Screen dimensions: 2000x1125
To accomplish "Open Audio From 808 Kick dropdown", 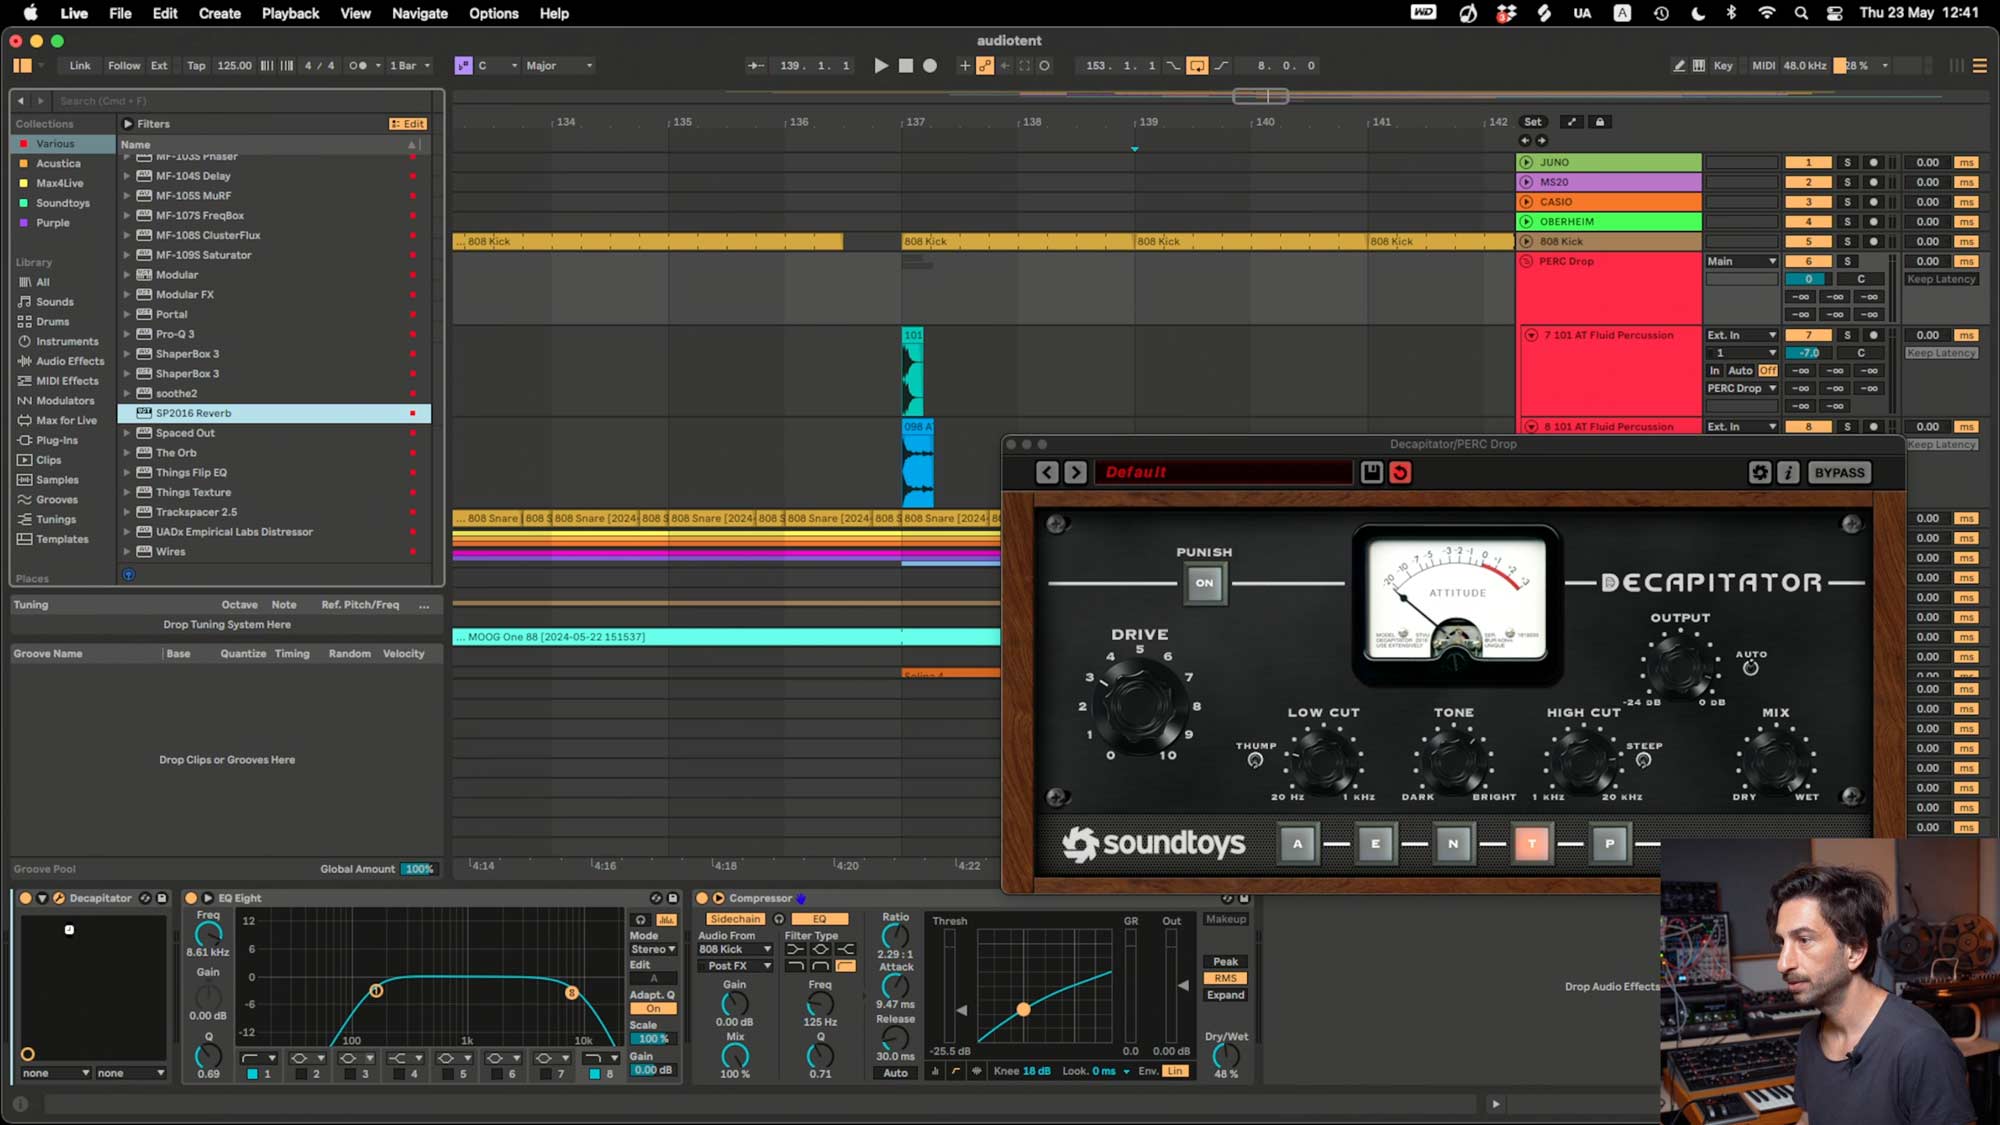I will tap(735, 950).
